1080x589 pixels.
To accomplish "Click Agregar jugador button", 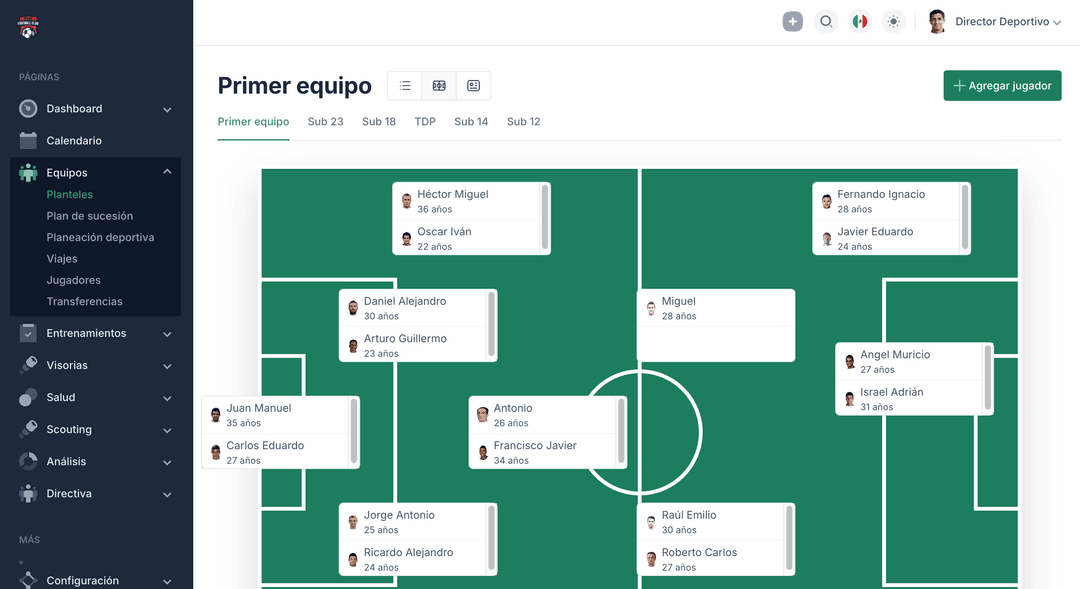I will click(1002, 86).
